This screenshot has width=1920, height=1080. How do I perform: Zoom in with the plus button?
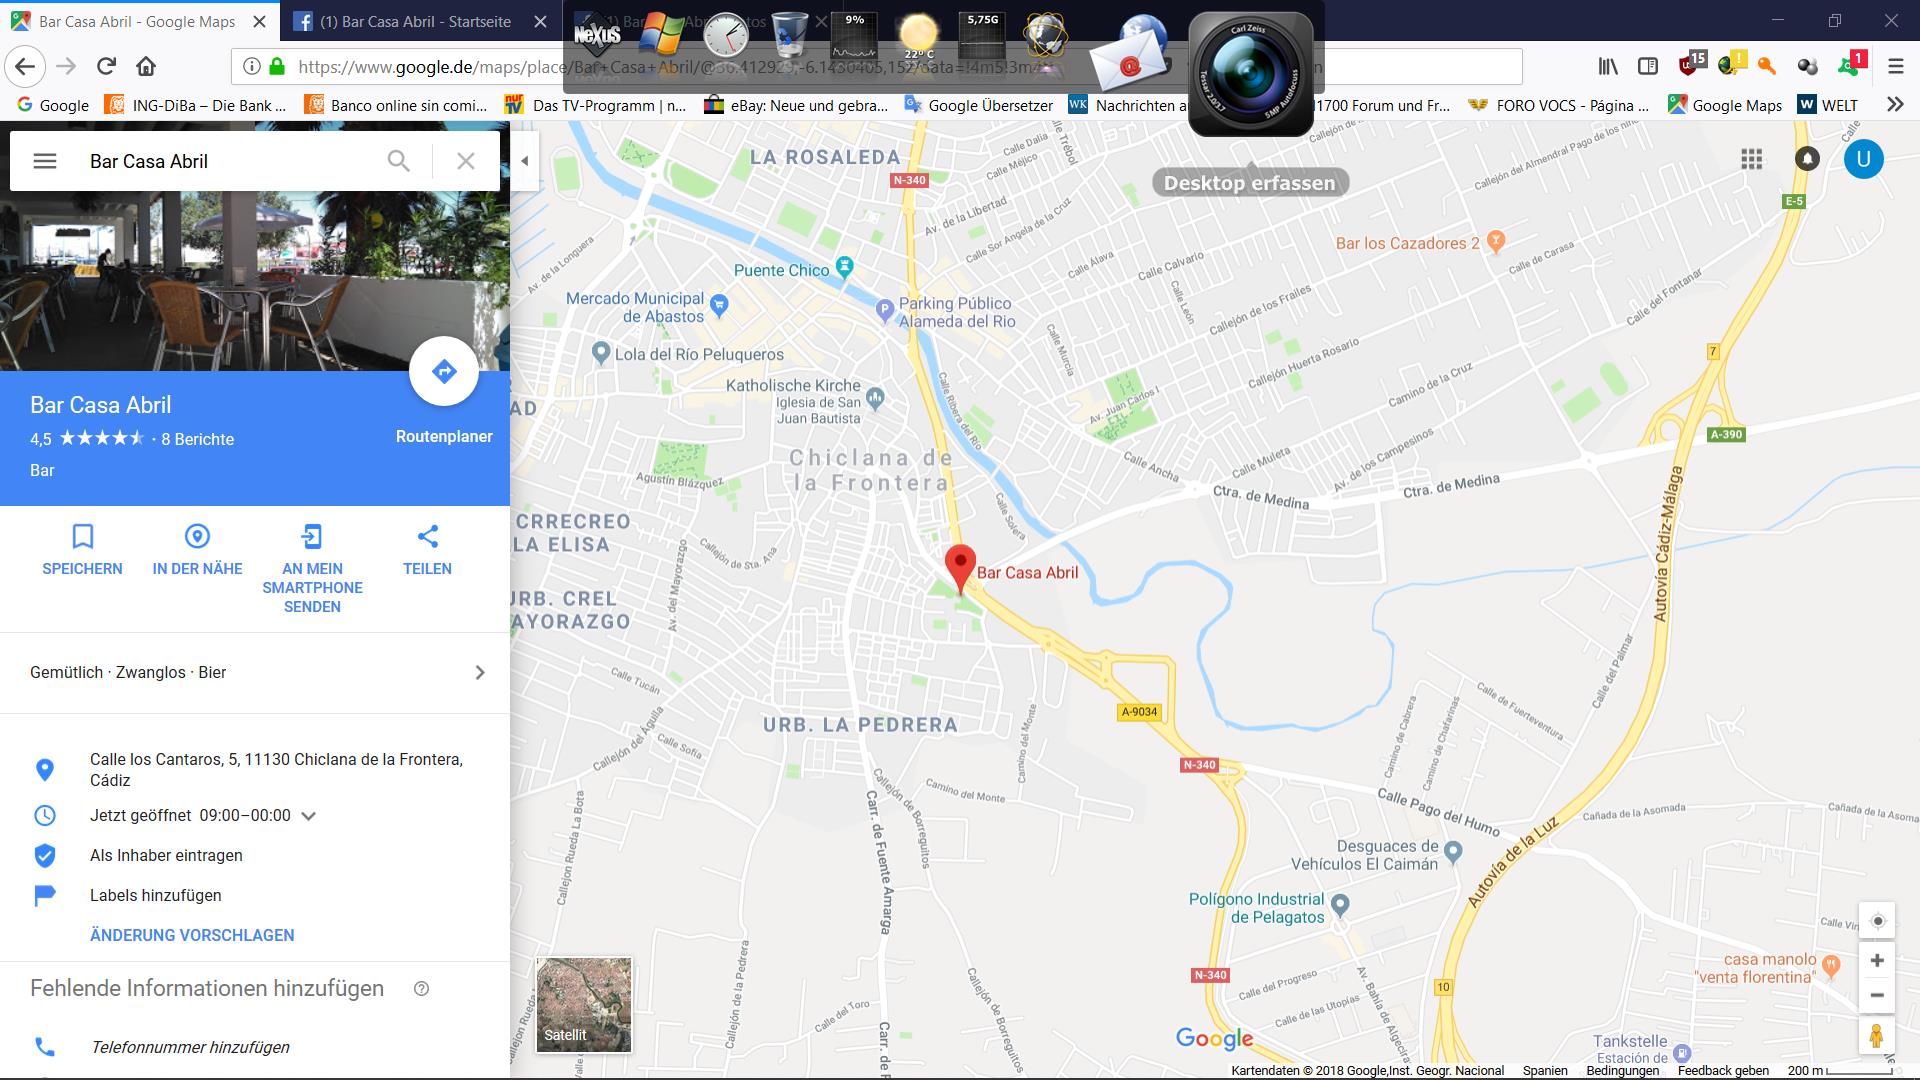[1877, 961]
